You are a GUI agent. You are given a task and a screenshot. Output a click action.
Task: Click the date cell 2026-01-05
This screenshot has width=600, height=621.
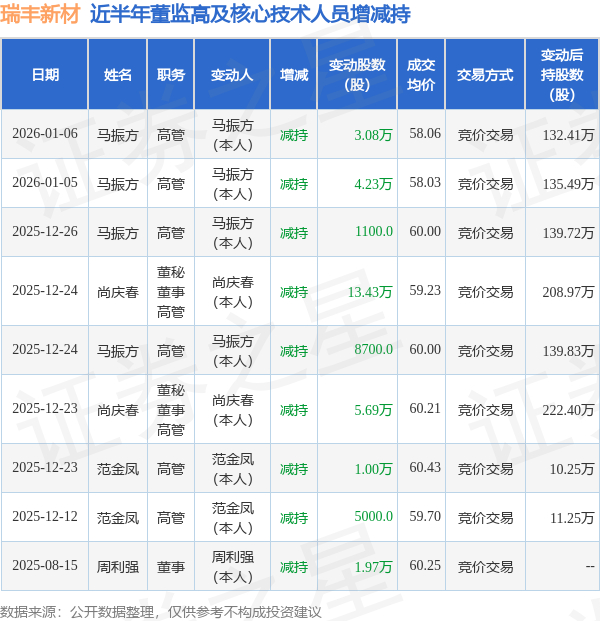(x=45, y=183)
